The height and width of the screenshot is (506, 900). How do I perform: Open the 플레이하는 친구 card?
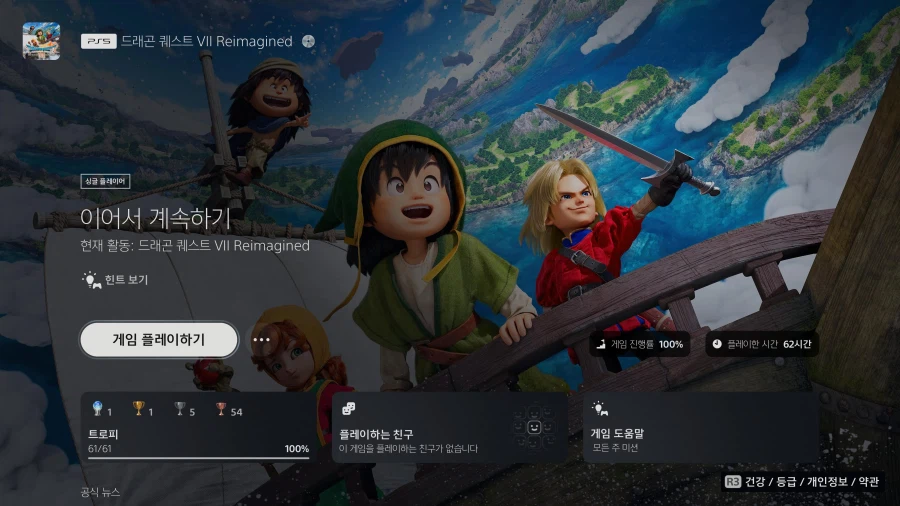448,428
